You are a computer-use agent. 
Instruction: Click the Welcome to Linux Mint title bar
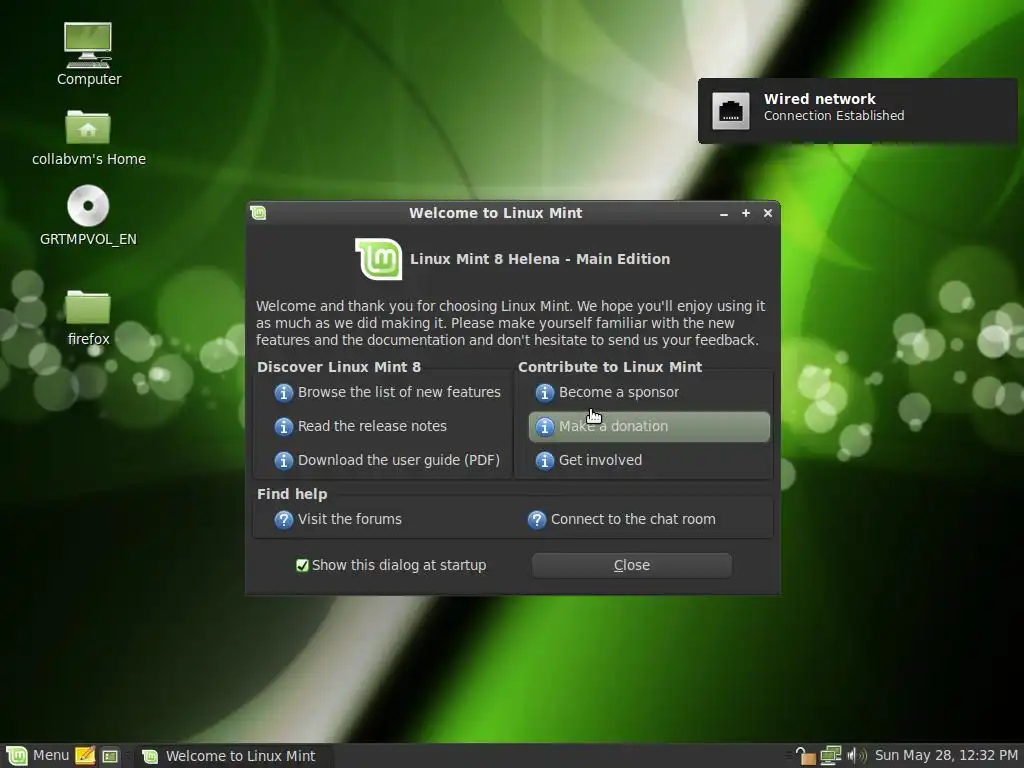point(495,213)
